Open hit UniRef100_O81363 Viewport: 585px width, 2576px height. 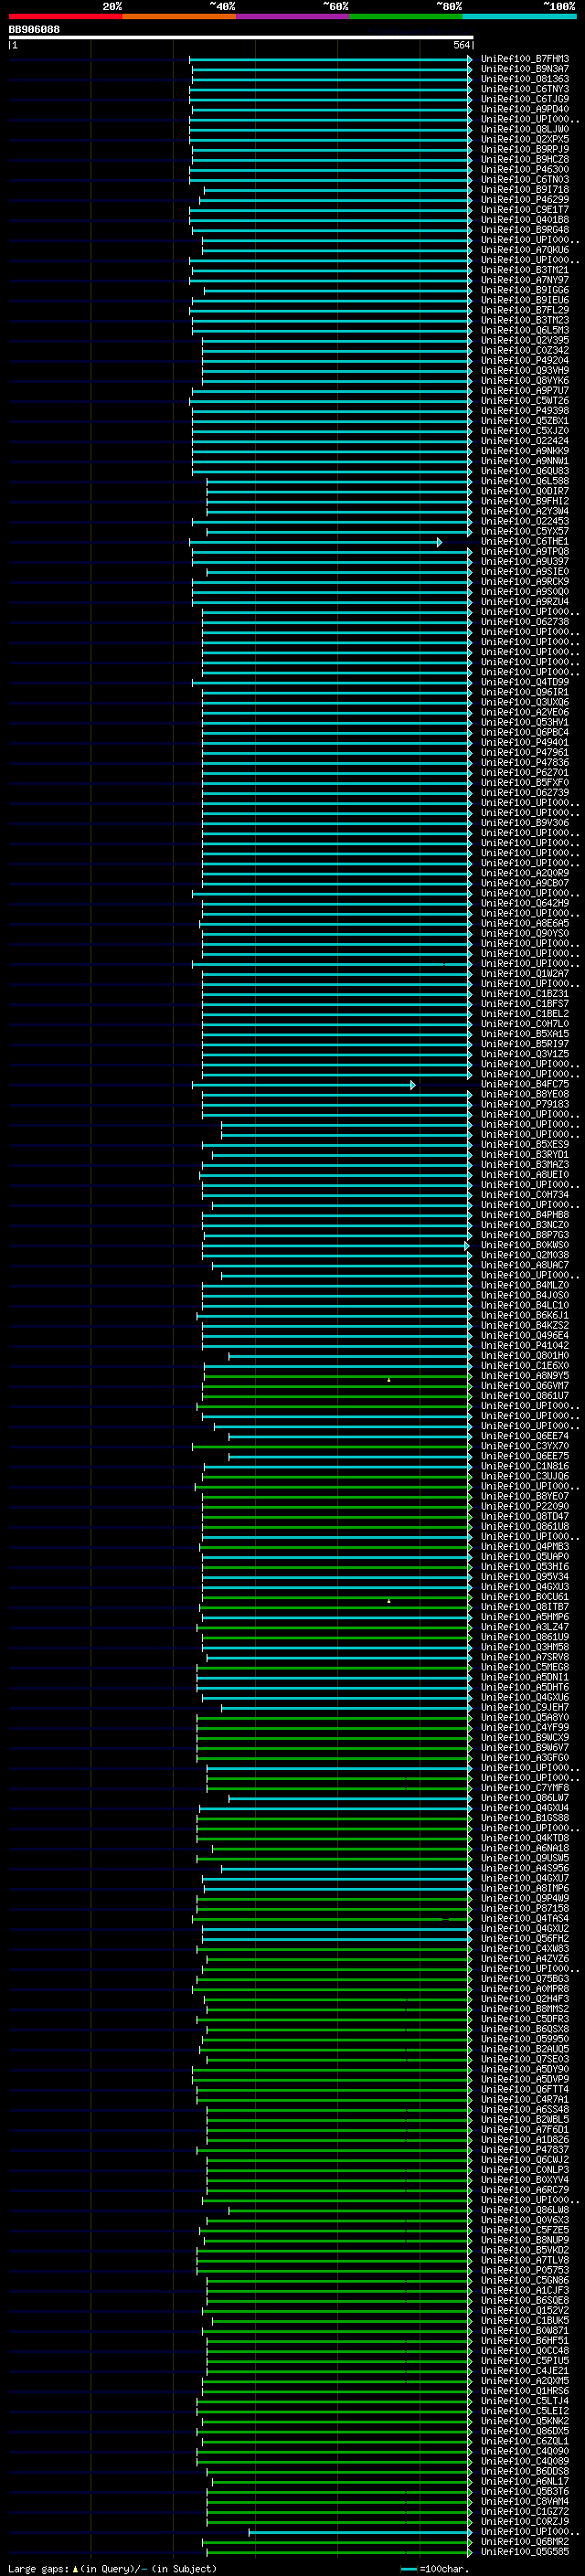tap(524, 79)
